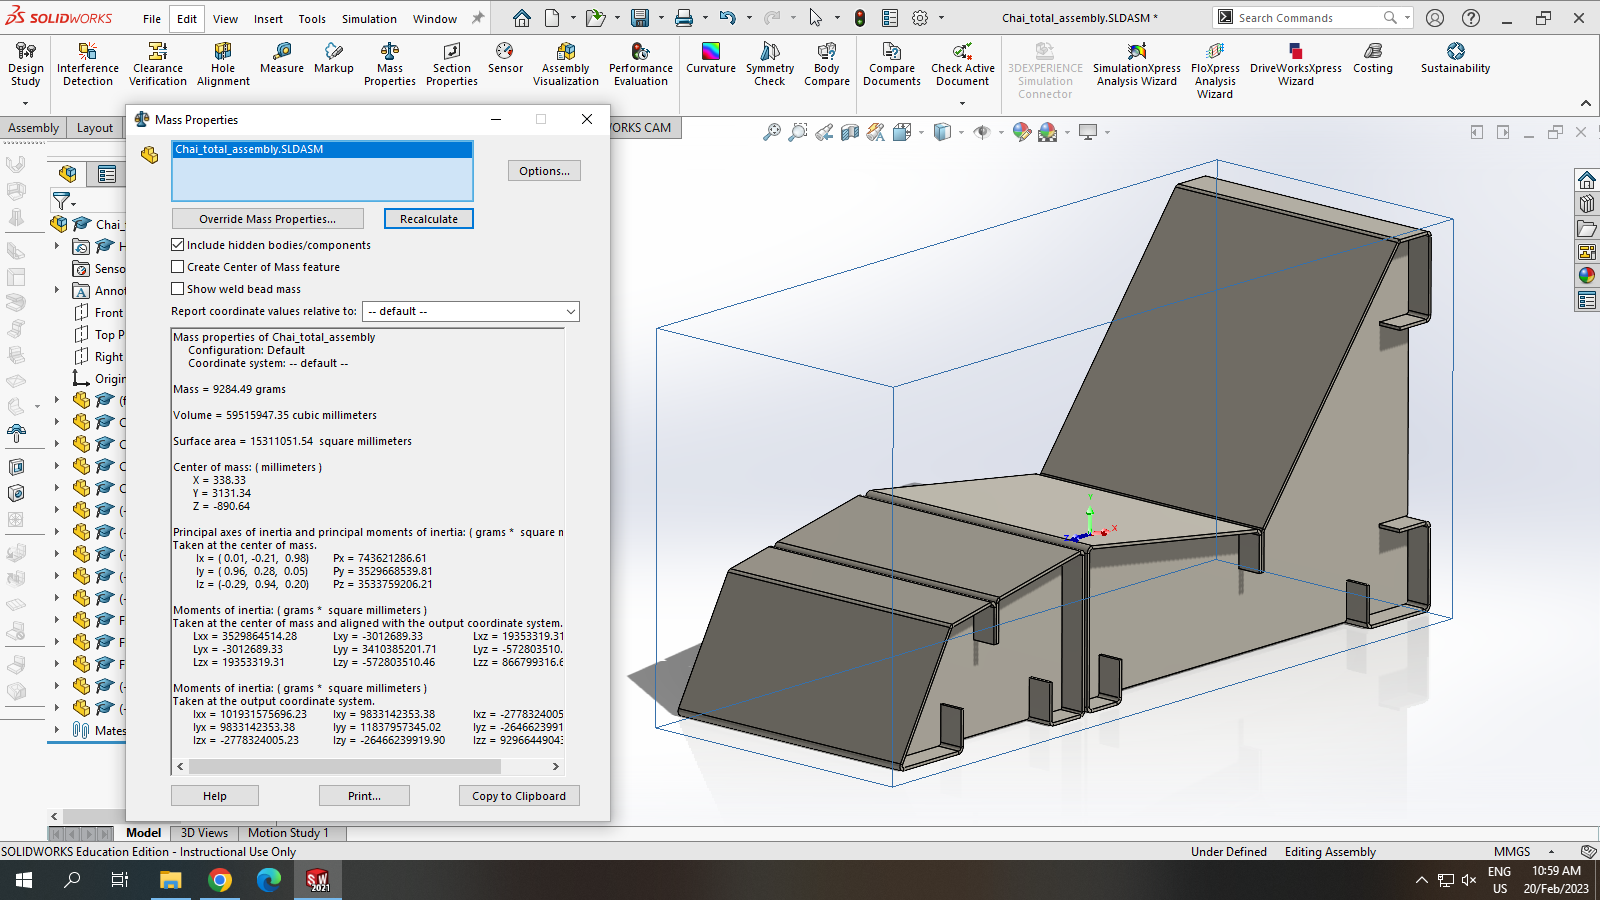Viewport: 1600px width, 900px height.
Task: Open the File menu
Action: 152,18
